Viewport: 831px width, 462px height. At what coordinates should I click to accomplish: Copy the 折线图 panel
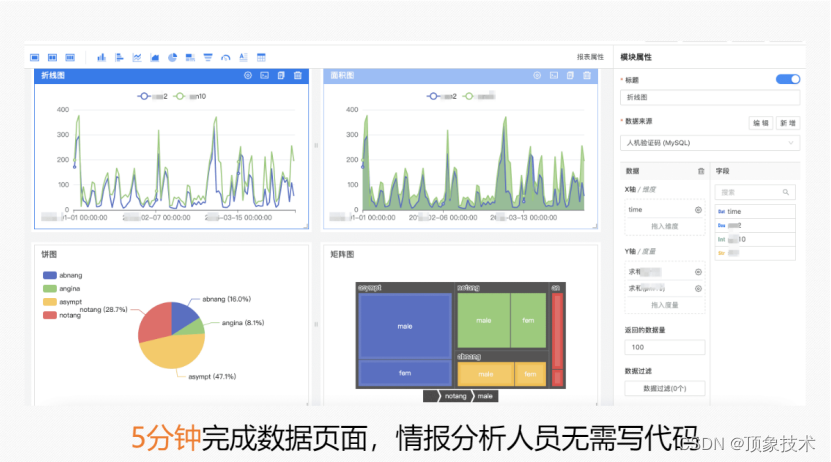tap(281, 76)
